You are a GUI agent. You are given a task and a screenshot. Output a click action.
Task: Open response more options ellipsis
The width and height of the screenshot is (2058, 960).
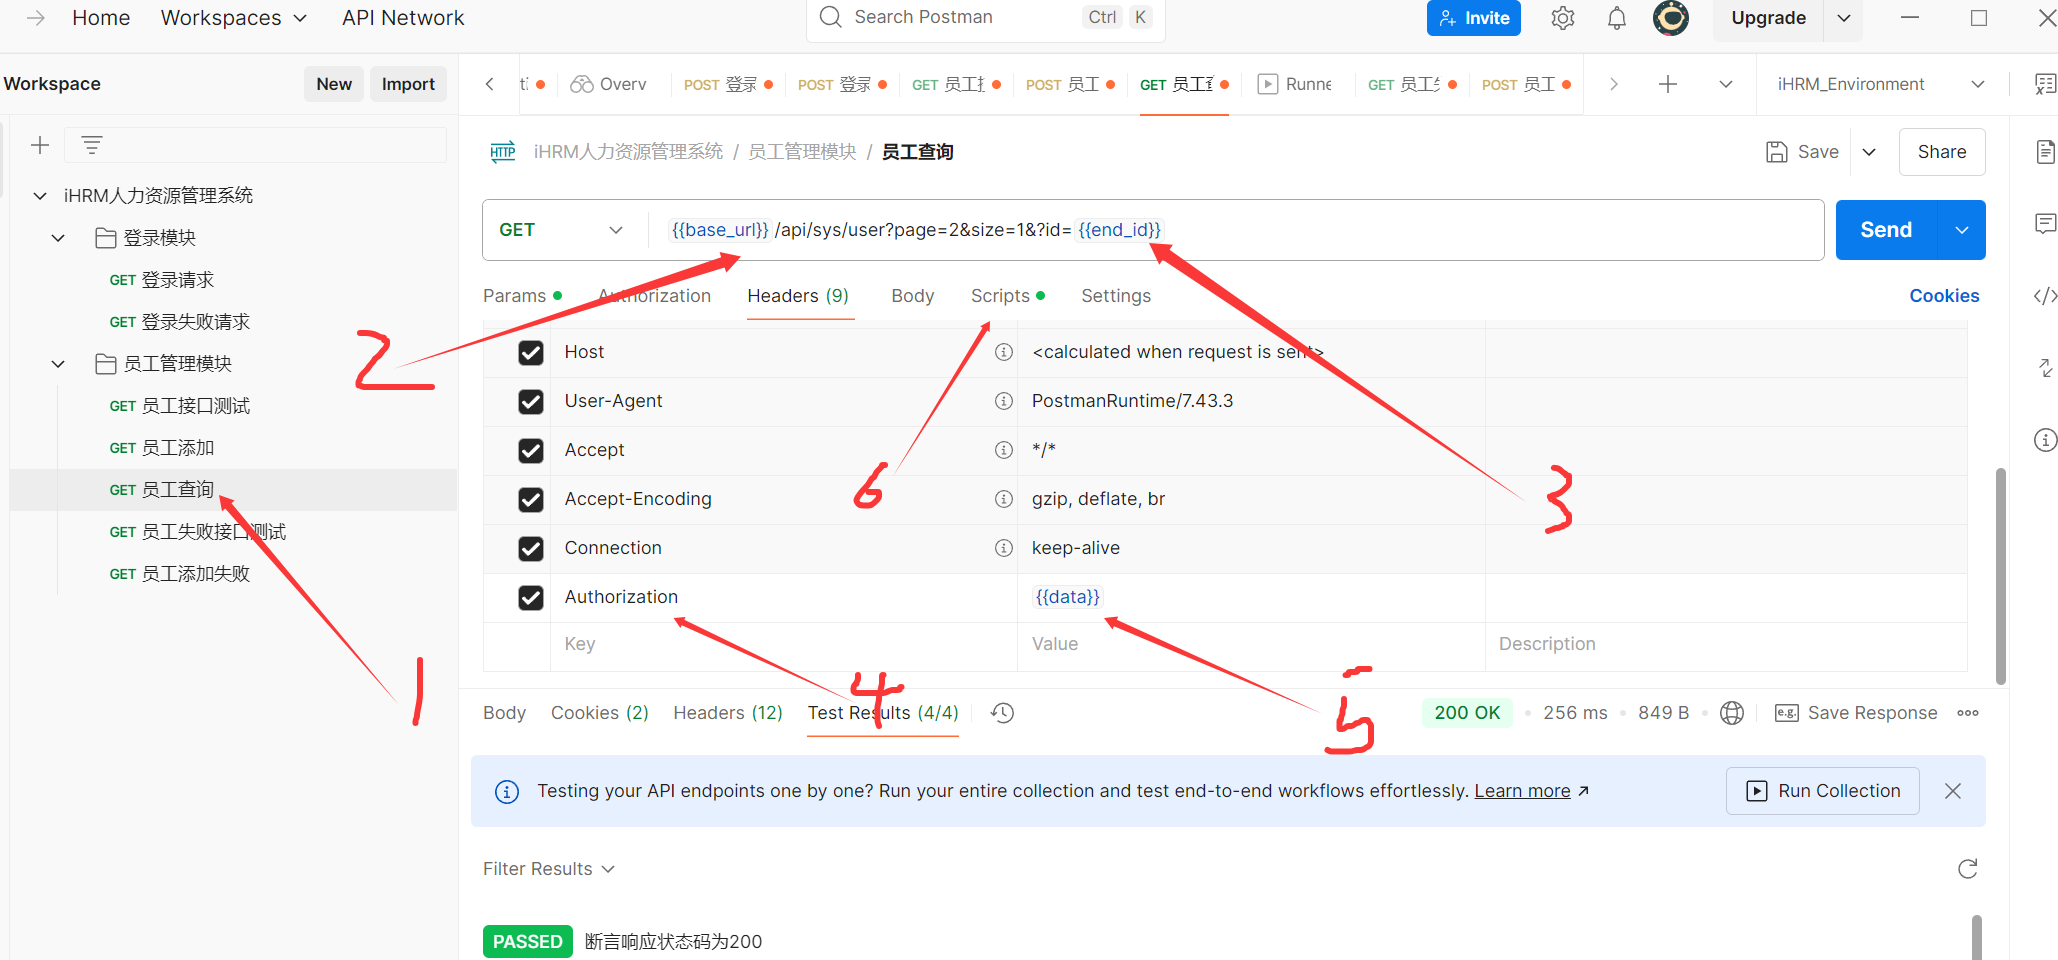(1968, 713)
